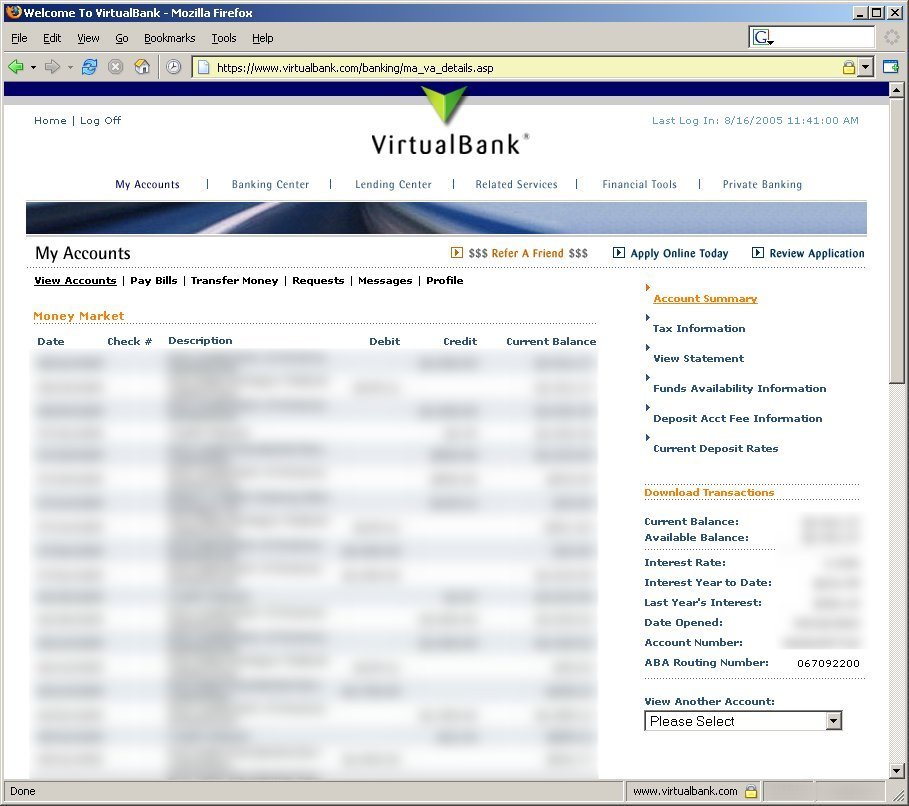The width and height of the screenshot is (909, 806).
Task: Switch to the Banking Center tab
Action: tap(270, 184)
